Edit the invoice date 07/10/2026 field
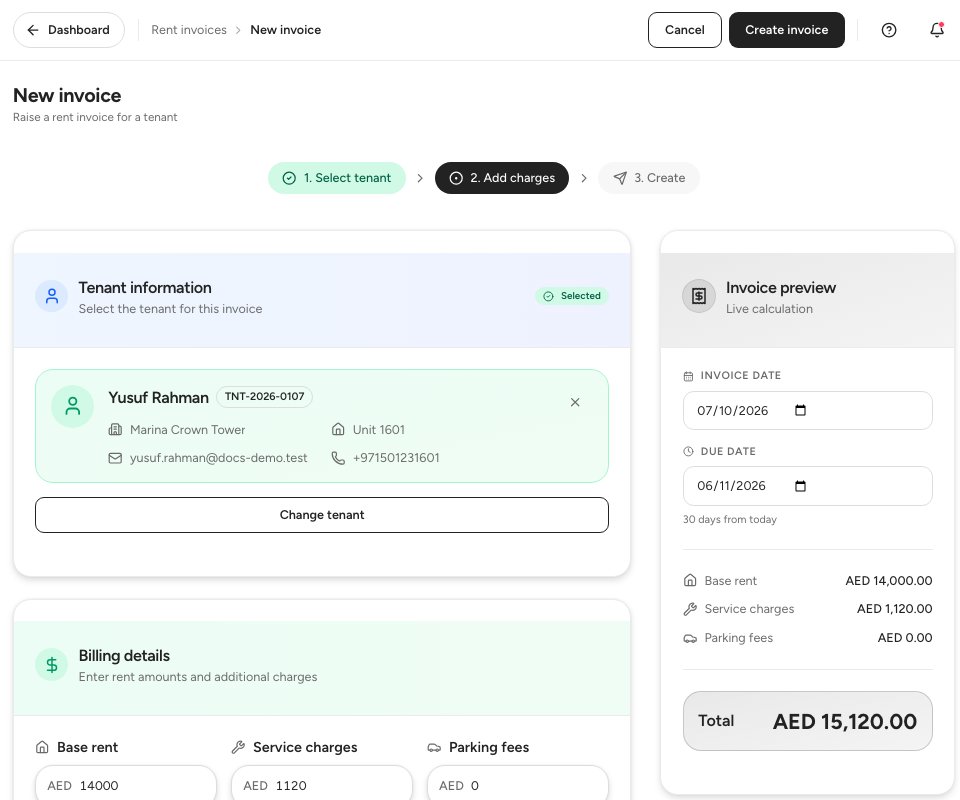The width and height of the screenshot is (960, 800). click(x=808, y=411)
